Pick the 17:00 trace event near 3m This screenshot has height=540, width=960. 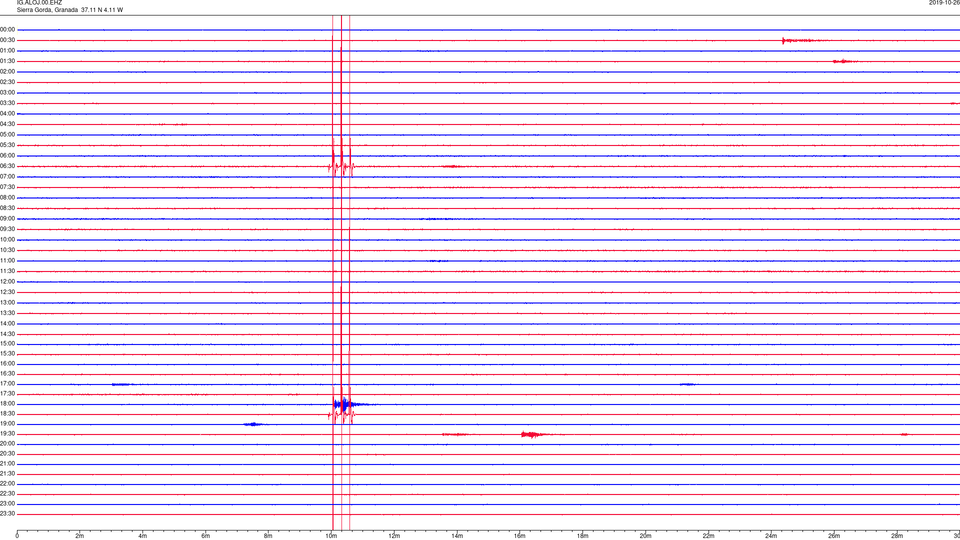point(121,384)
